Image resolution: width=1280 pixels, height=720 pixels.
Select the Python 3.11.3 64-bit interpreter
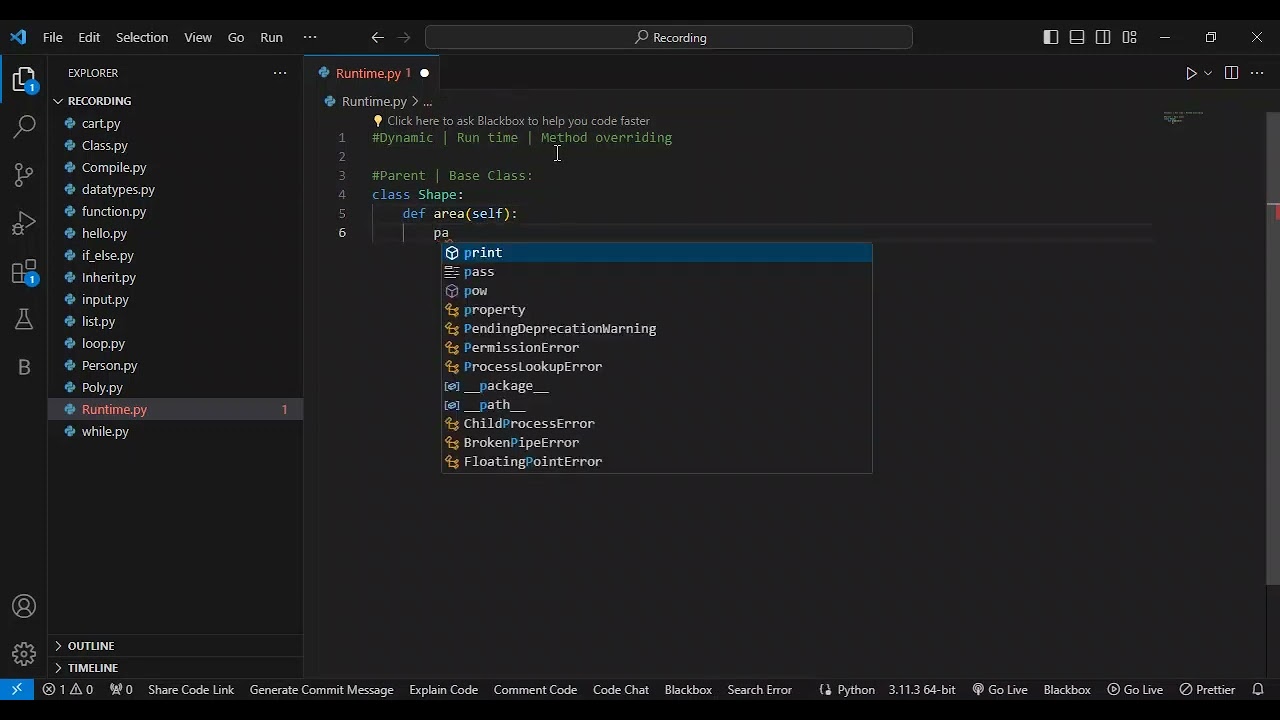[x=922, y=690]
